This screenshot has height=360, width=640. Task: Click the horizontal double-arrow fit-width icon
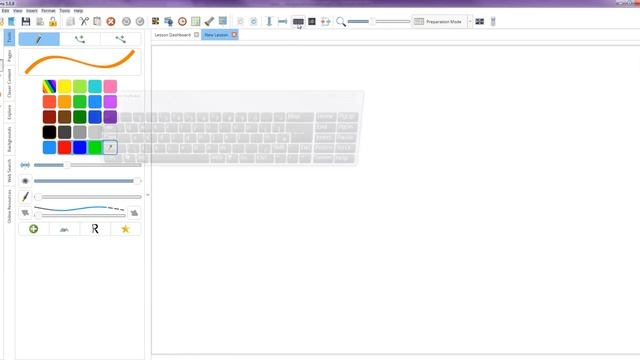pos(282,21)
